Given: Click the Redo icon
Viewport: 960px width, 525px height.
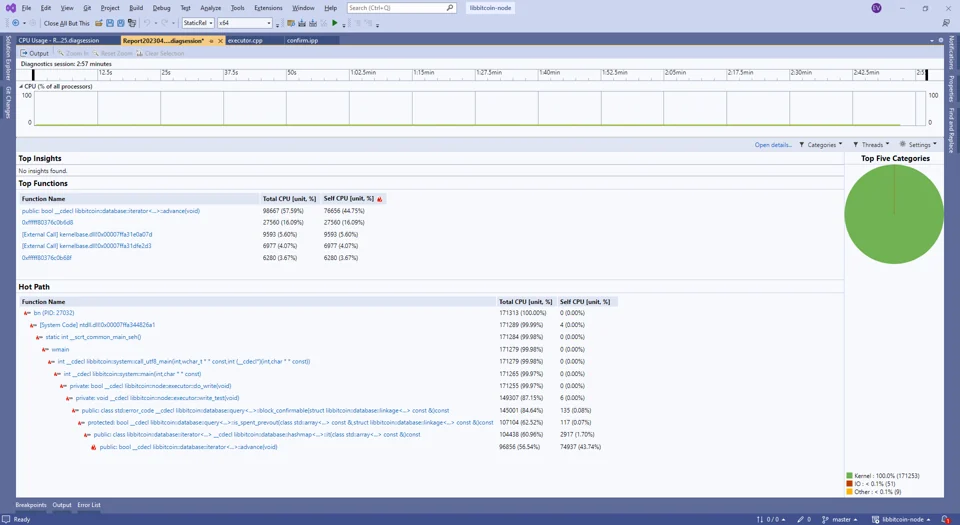Looking at the screenshot, I should click(165, 23).
